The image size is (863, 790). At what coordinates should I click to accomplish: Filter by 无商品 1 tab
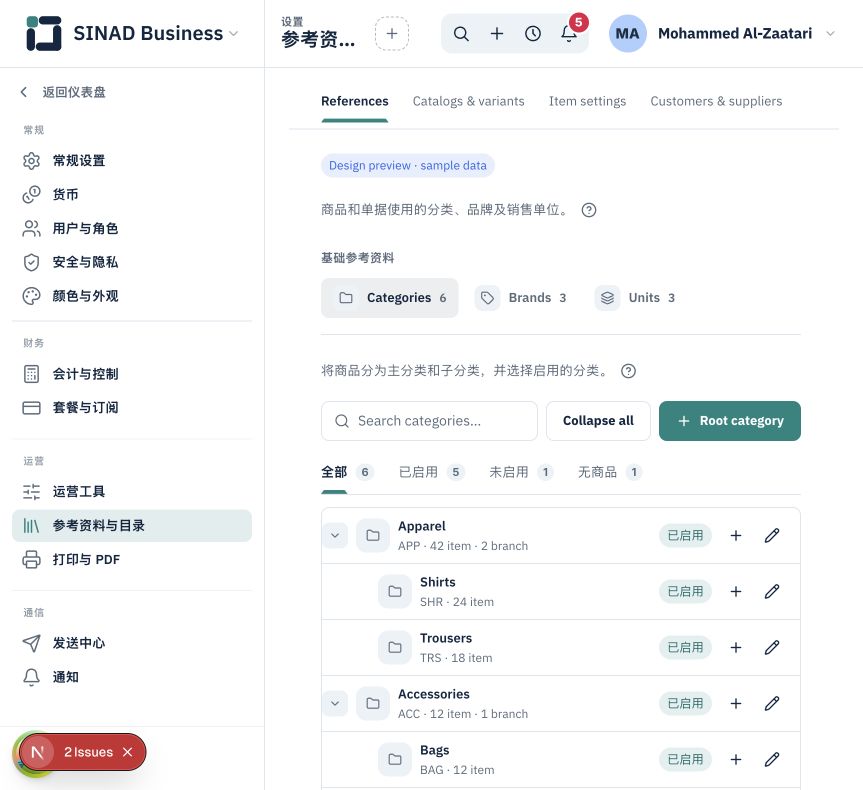610,472
